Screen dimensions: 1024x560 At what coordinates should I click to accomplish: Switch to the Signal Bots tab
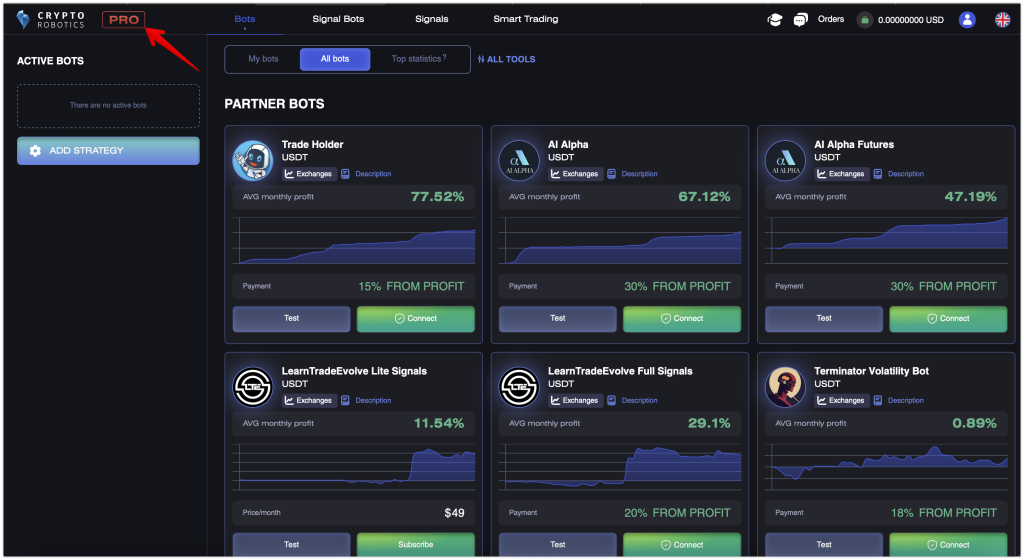tap(338, 19)
